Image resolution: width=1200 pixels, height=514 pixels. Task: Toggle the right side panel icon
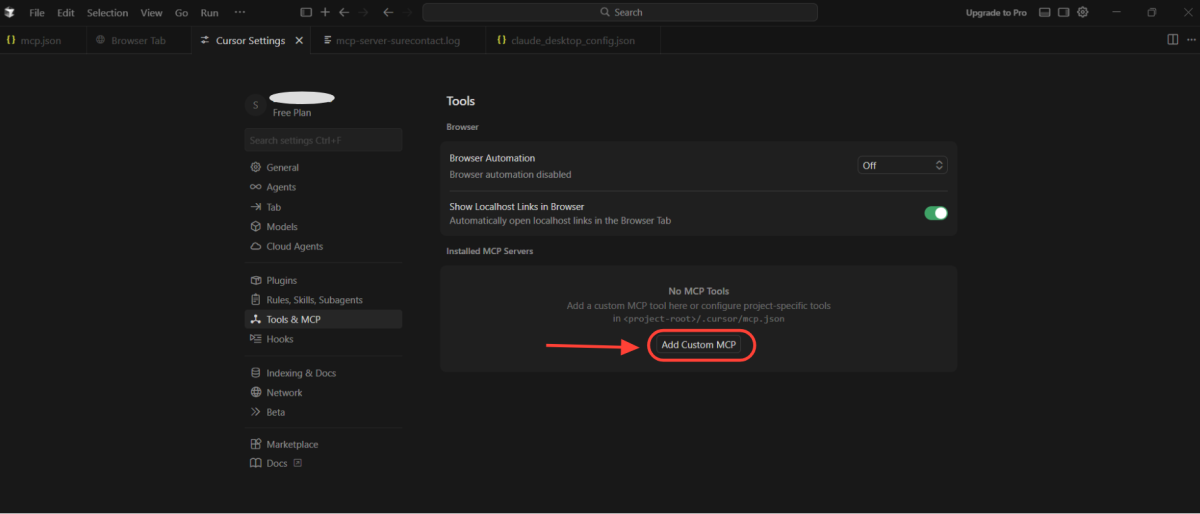coord(1064,12)
